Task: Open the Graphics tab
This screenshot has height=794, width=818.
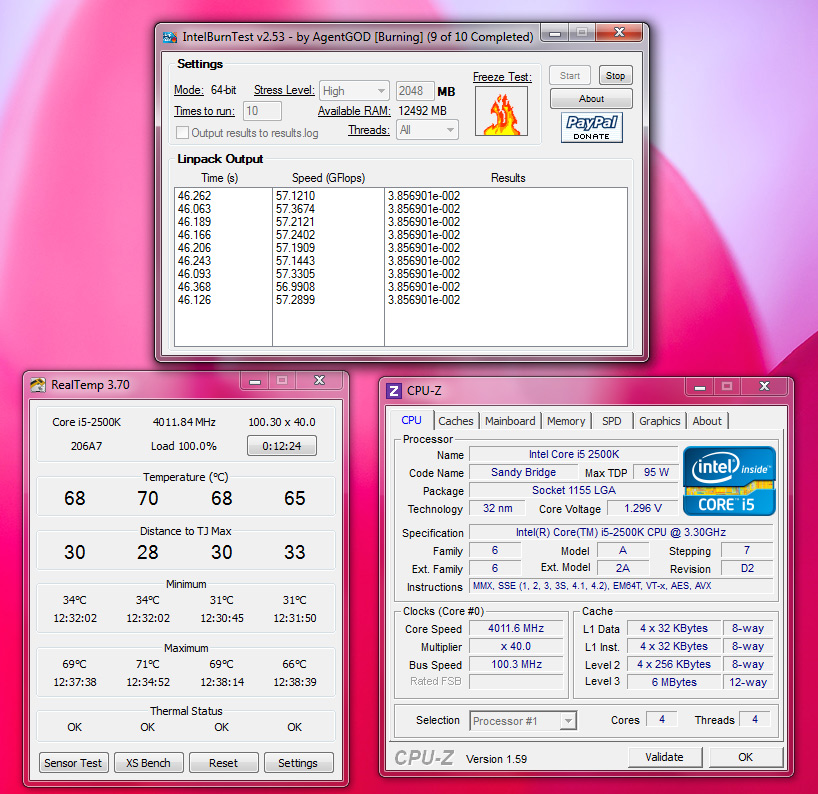Action: point(659,421)
